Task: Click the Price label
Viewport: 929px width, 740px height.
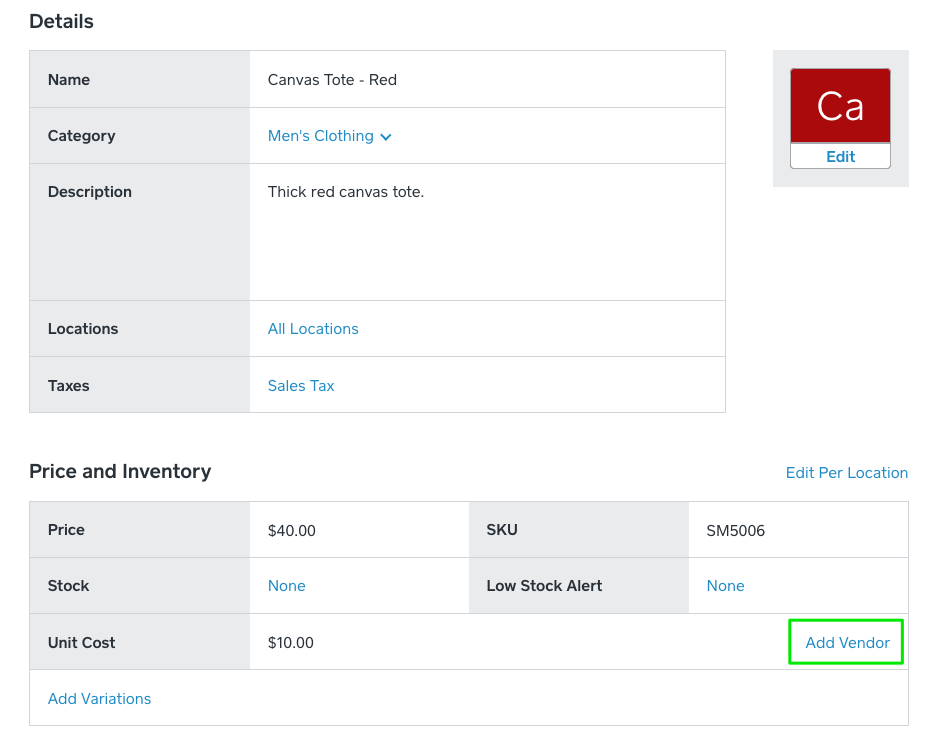Action: click(66, 530)
